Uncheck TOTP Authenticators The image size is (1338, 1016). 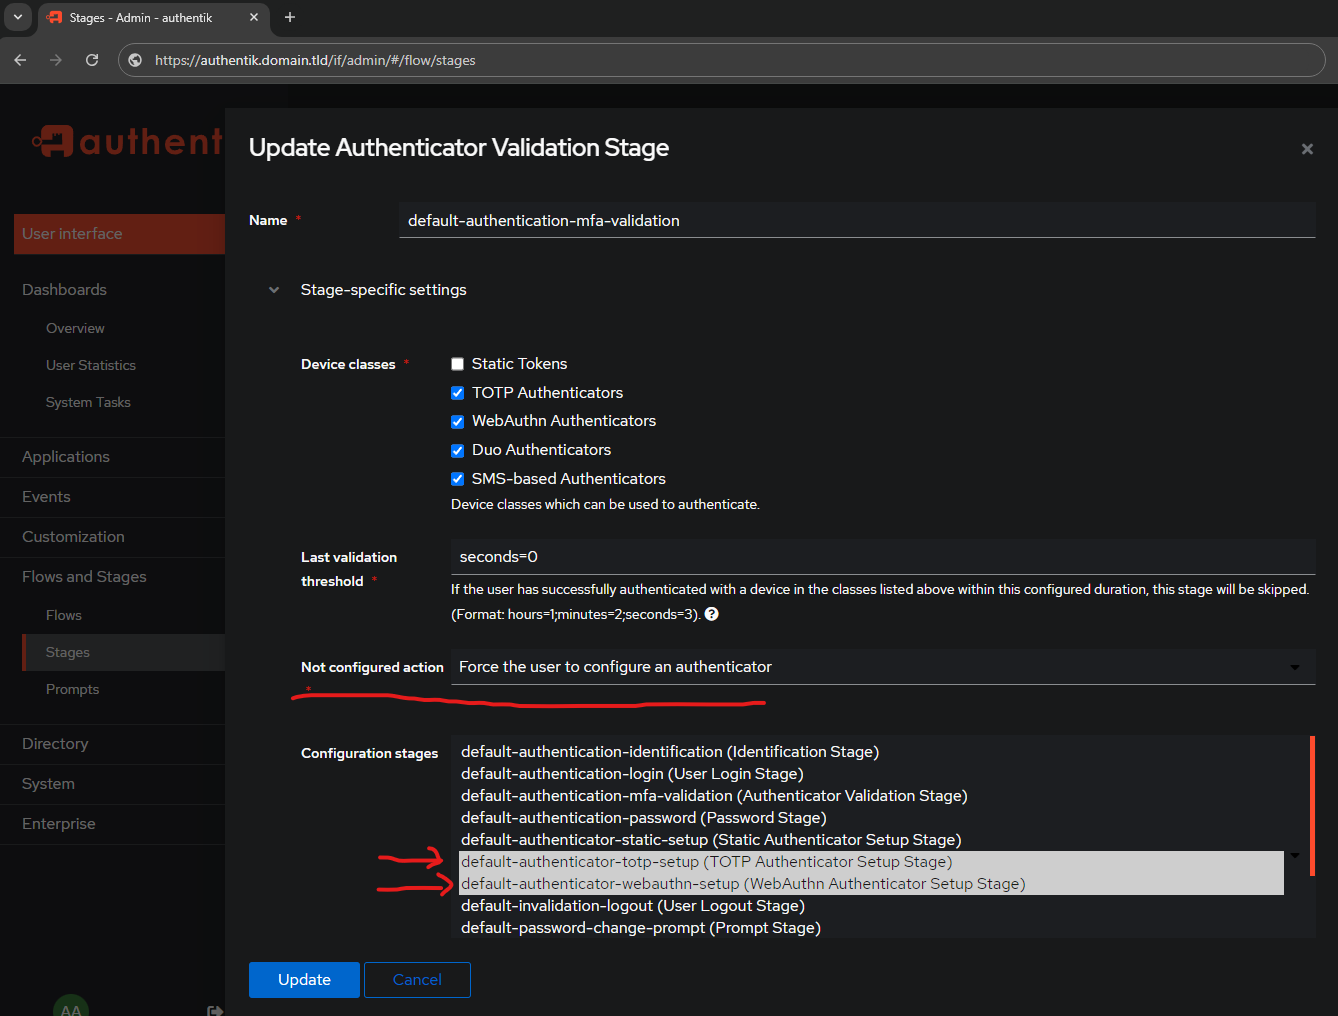coord(457,393)
